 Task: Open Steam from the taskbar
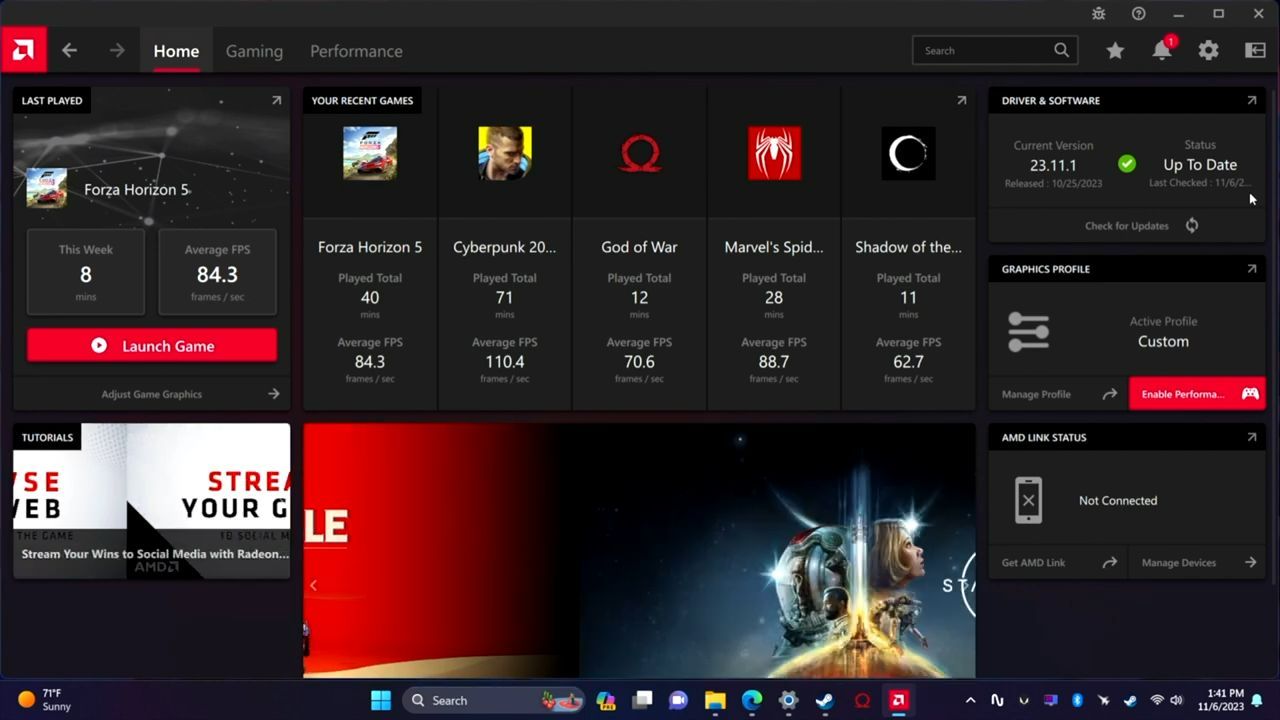(825, 700)
